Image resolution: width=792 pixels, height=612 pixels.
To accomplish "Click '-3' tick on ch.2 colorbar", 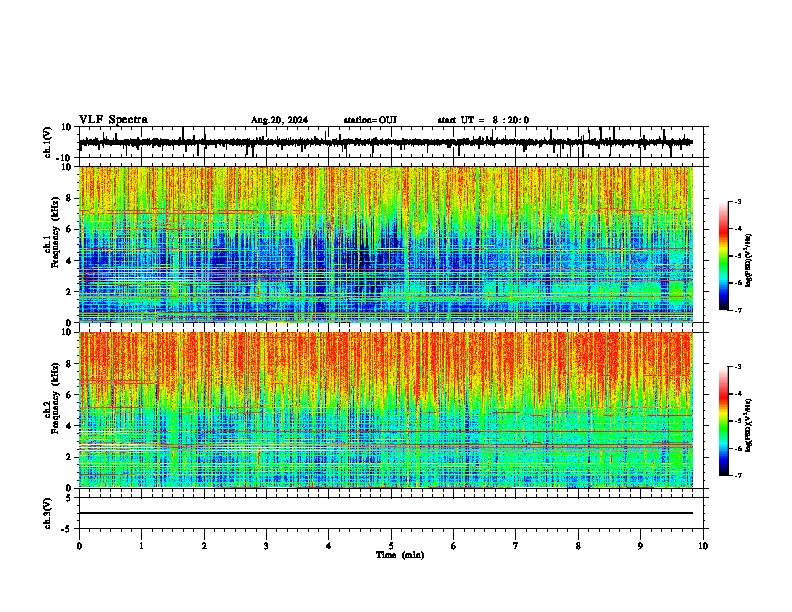I will coord(737,367).
